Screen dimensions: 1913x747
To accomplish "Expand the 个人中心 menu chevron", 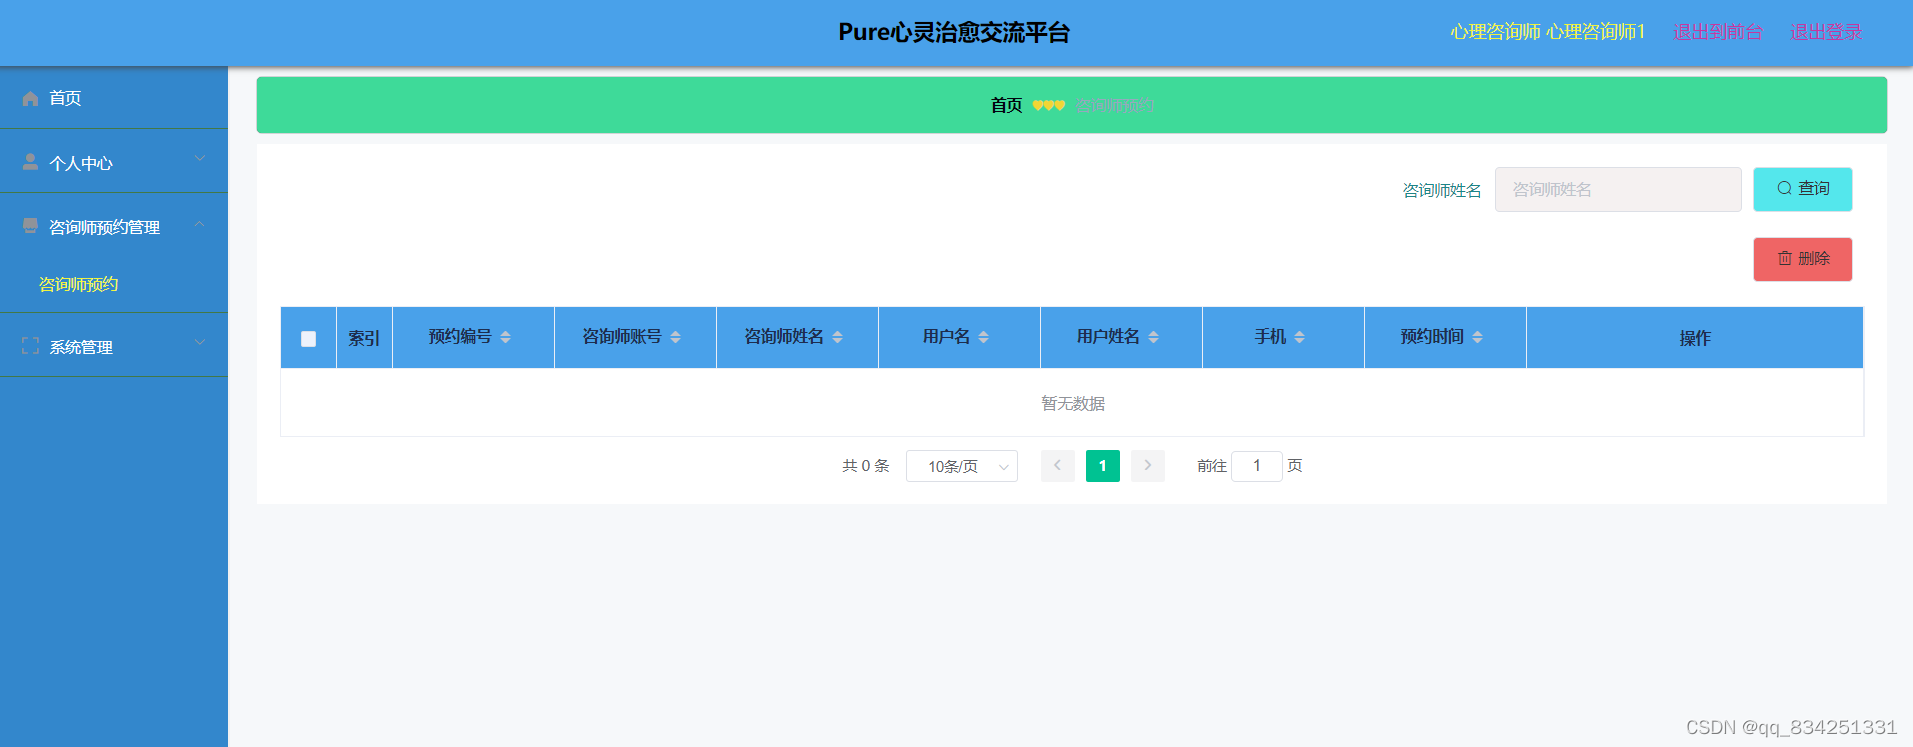I will coord(200,158).
